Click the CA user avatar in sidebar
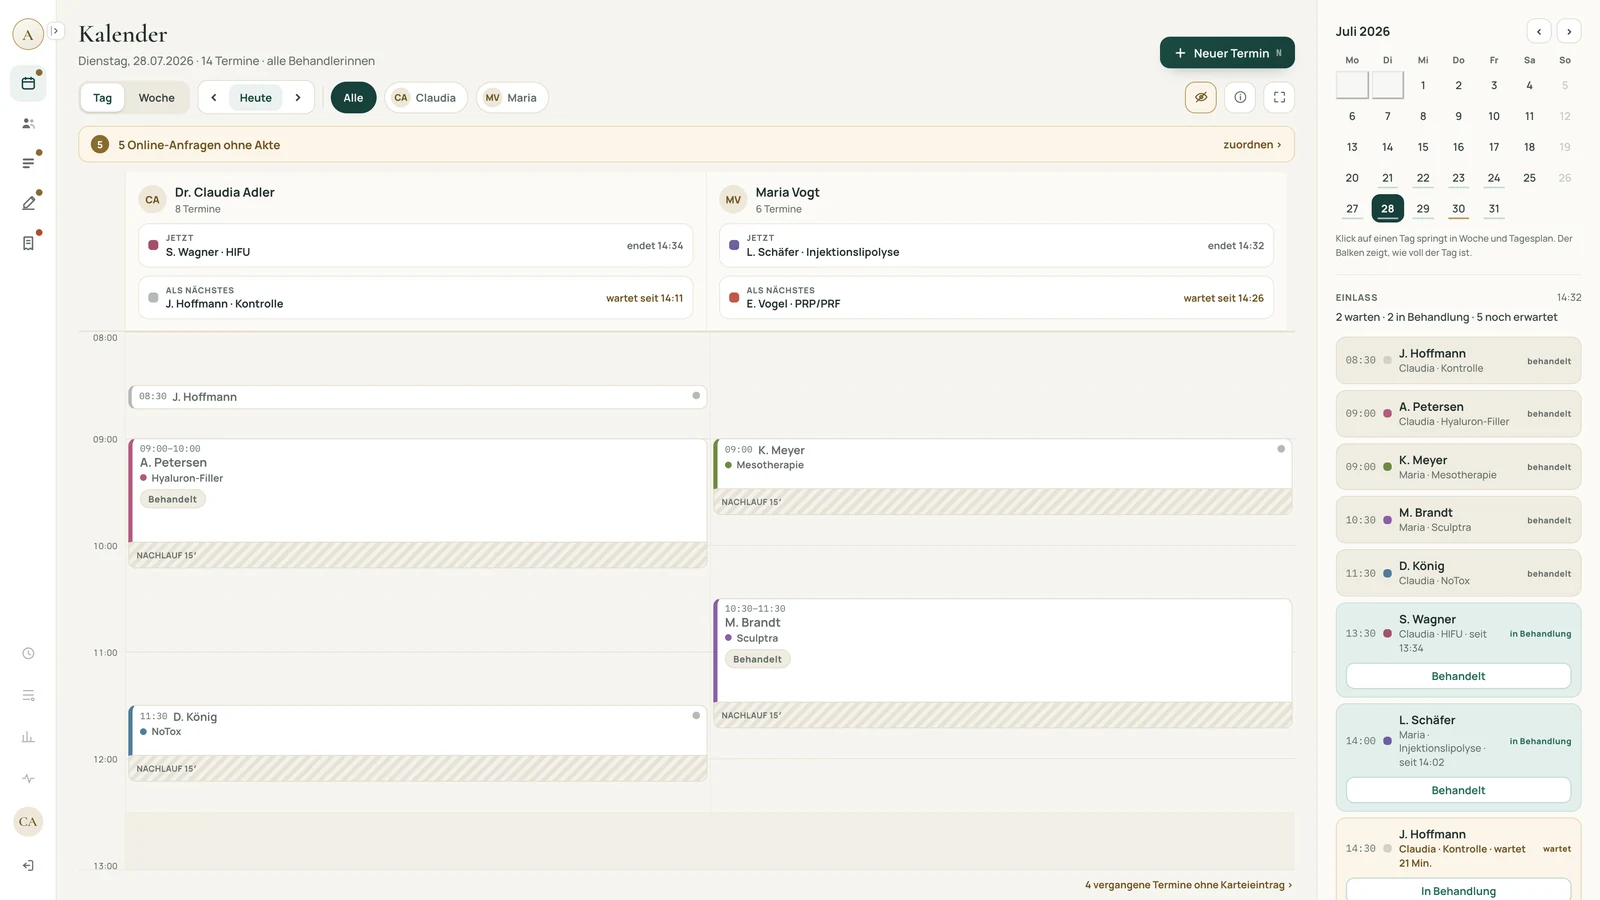This screenshot has width=1600, height=900. coord(28,822)
